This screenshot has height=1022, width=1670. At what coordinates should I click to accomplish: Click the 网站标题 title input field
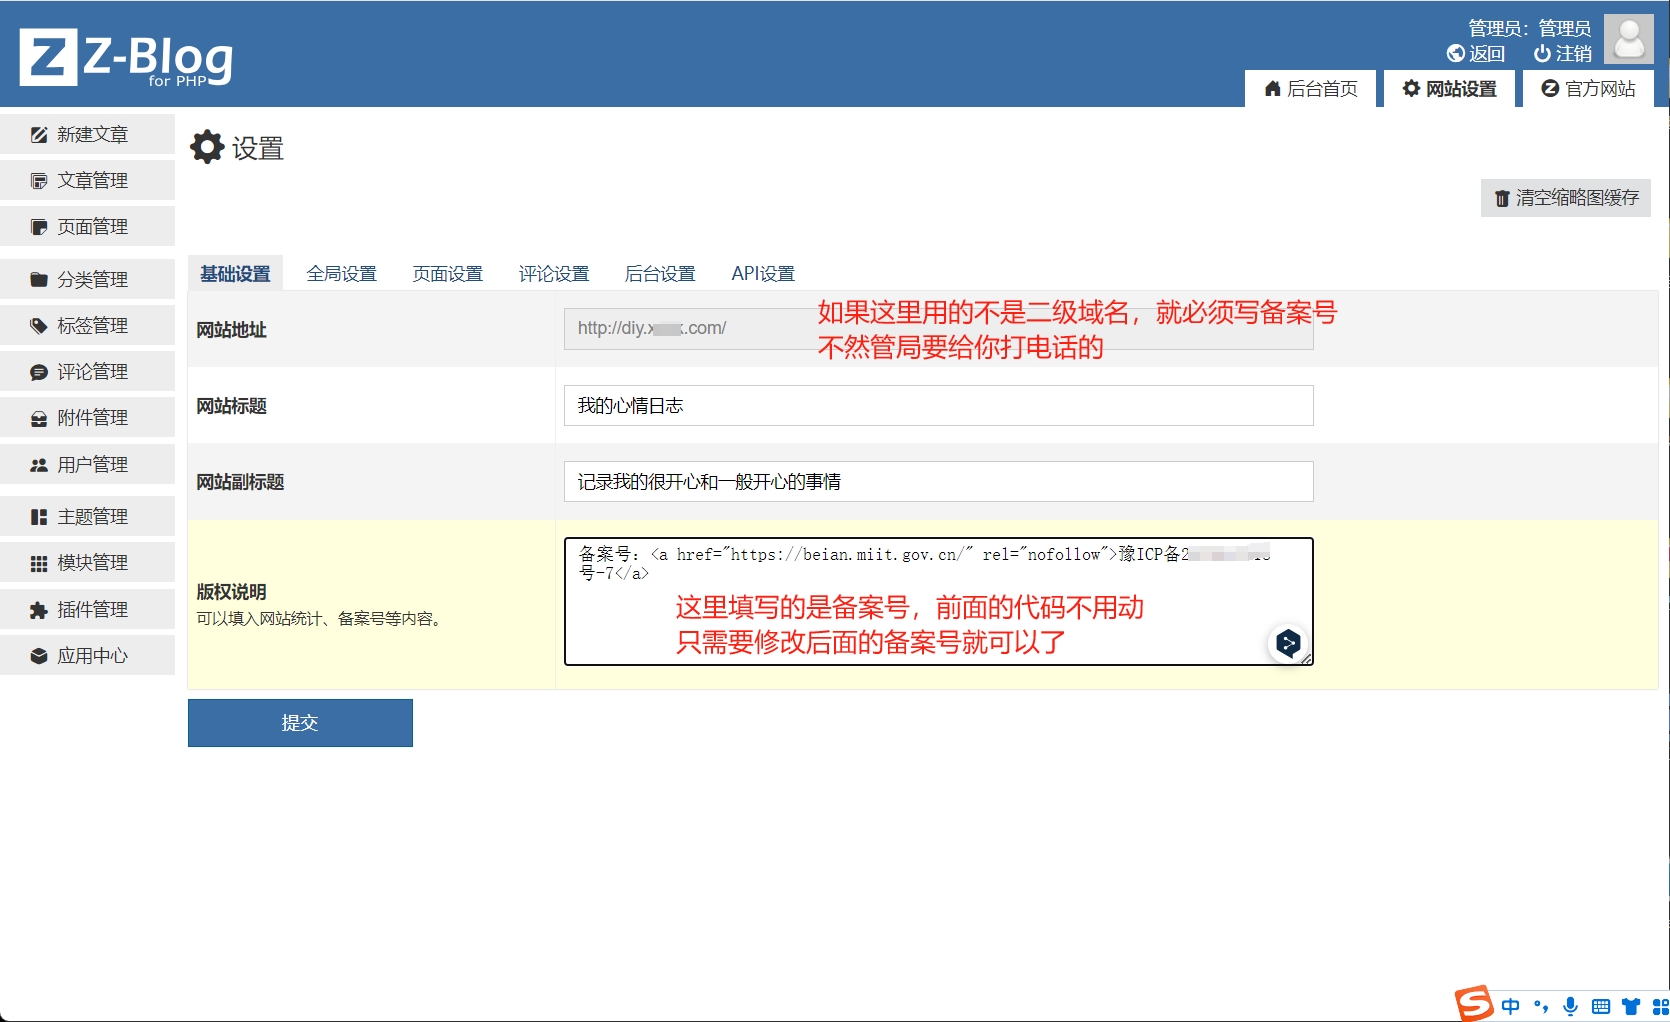click(x=936, y=406)
